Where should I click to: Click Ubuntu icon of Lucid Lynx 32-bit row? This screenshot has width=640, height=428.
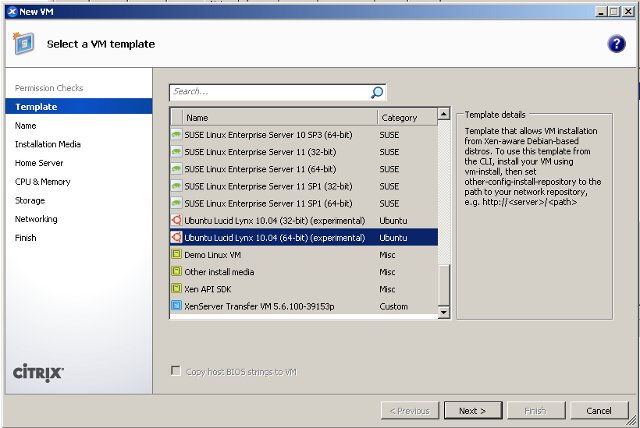tap(176, 220)
